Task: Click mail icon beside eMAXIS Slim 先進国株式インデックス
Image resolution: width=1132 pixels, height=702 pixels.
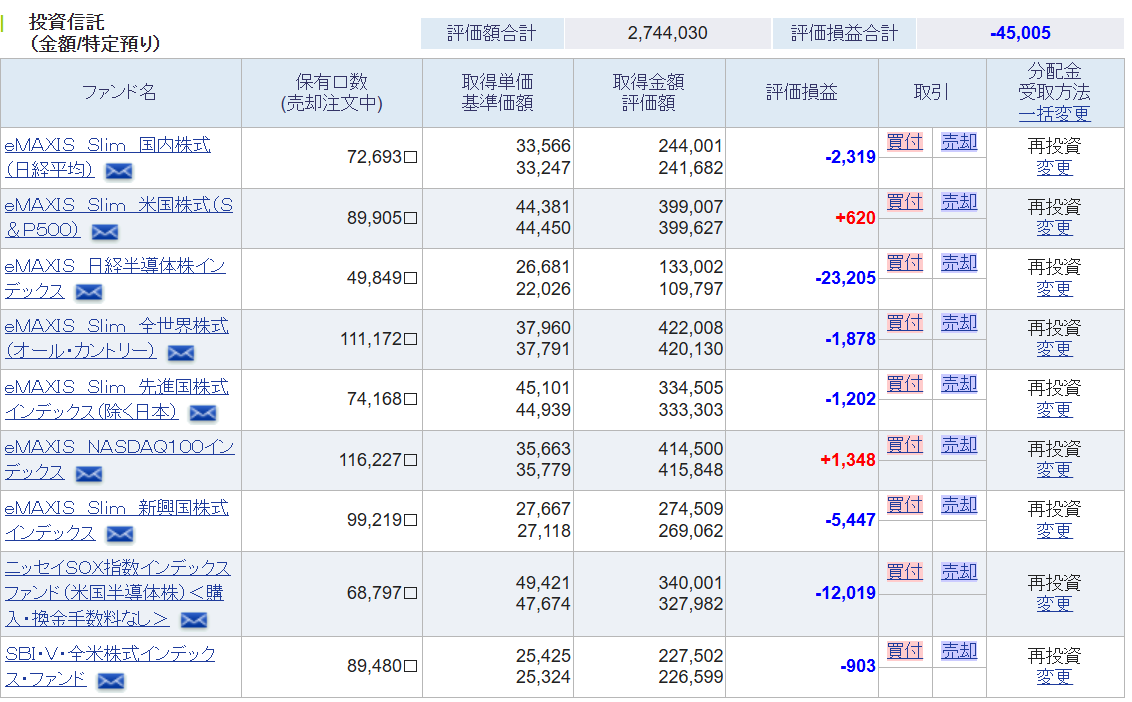Action: pyautogui.click(x=203, y=413)
